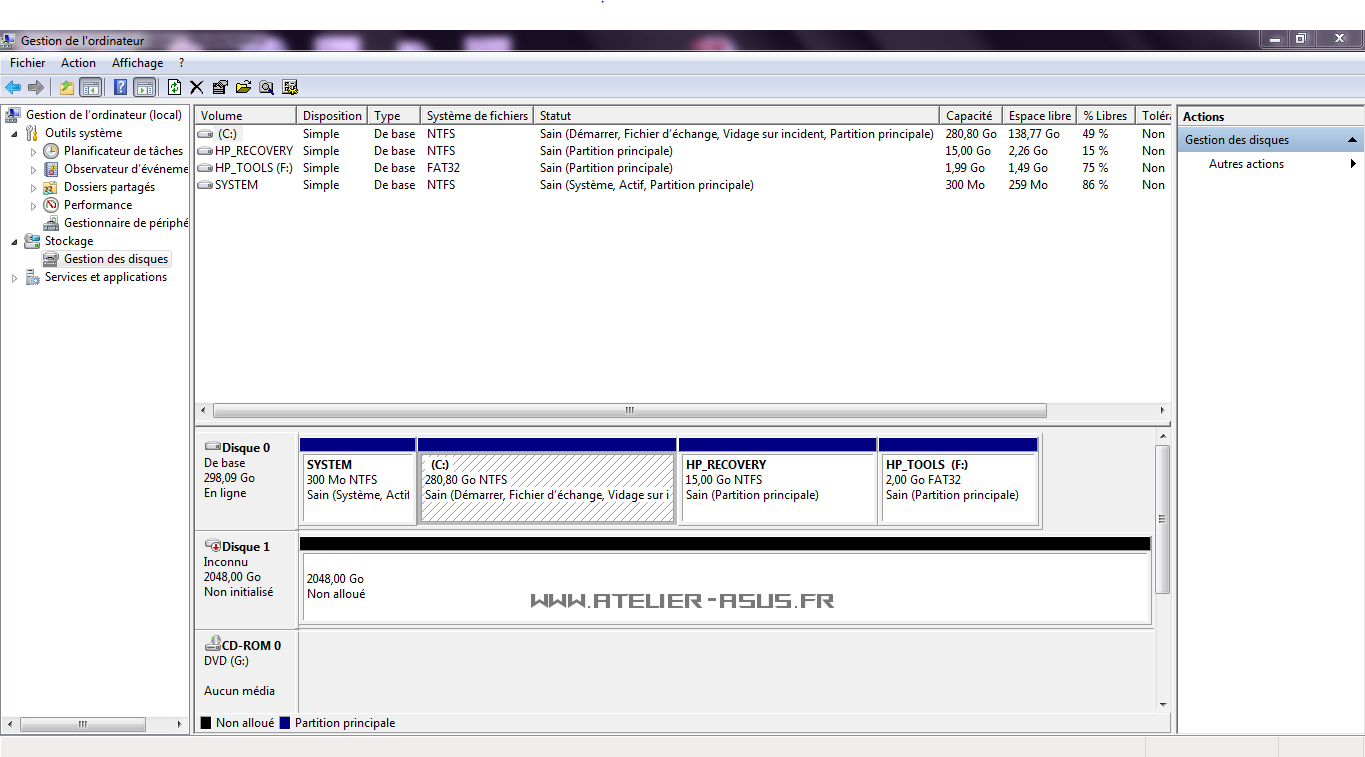1365x757 pixels.
Task: Toggle the Show/Hide Console Tree toolbar button
Action: pos(90,88)
